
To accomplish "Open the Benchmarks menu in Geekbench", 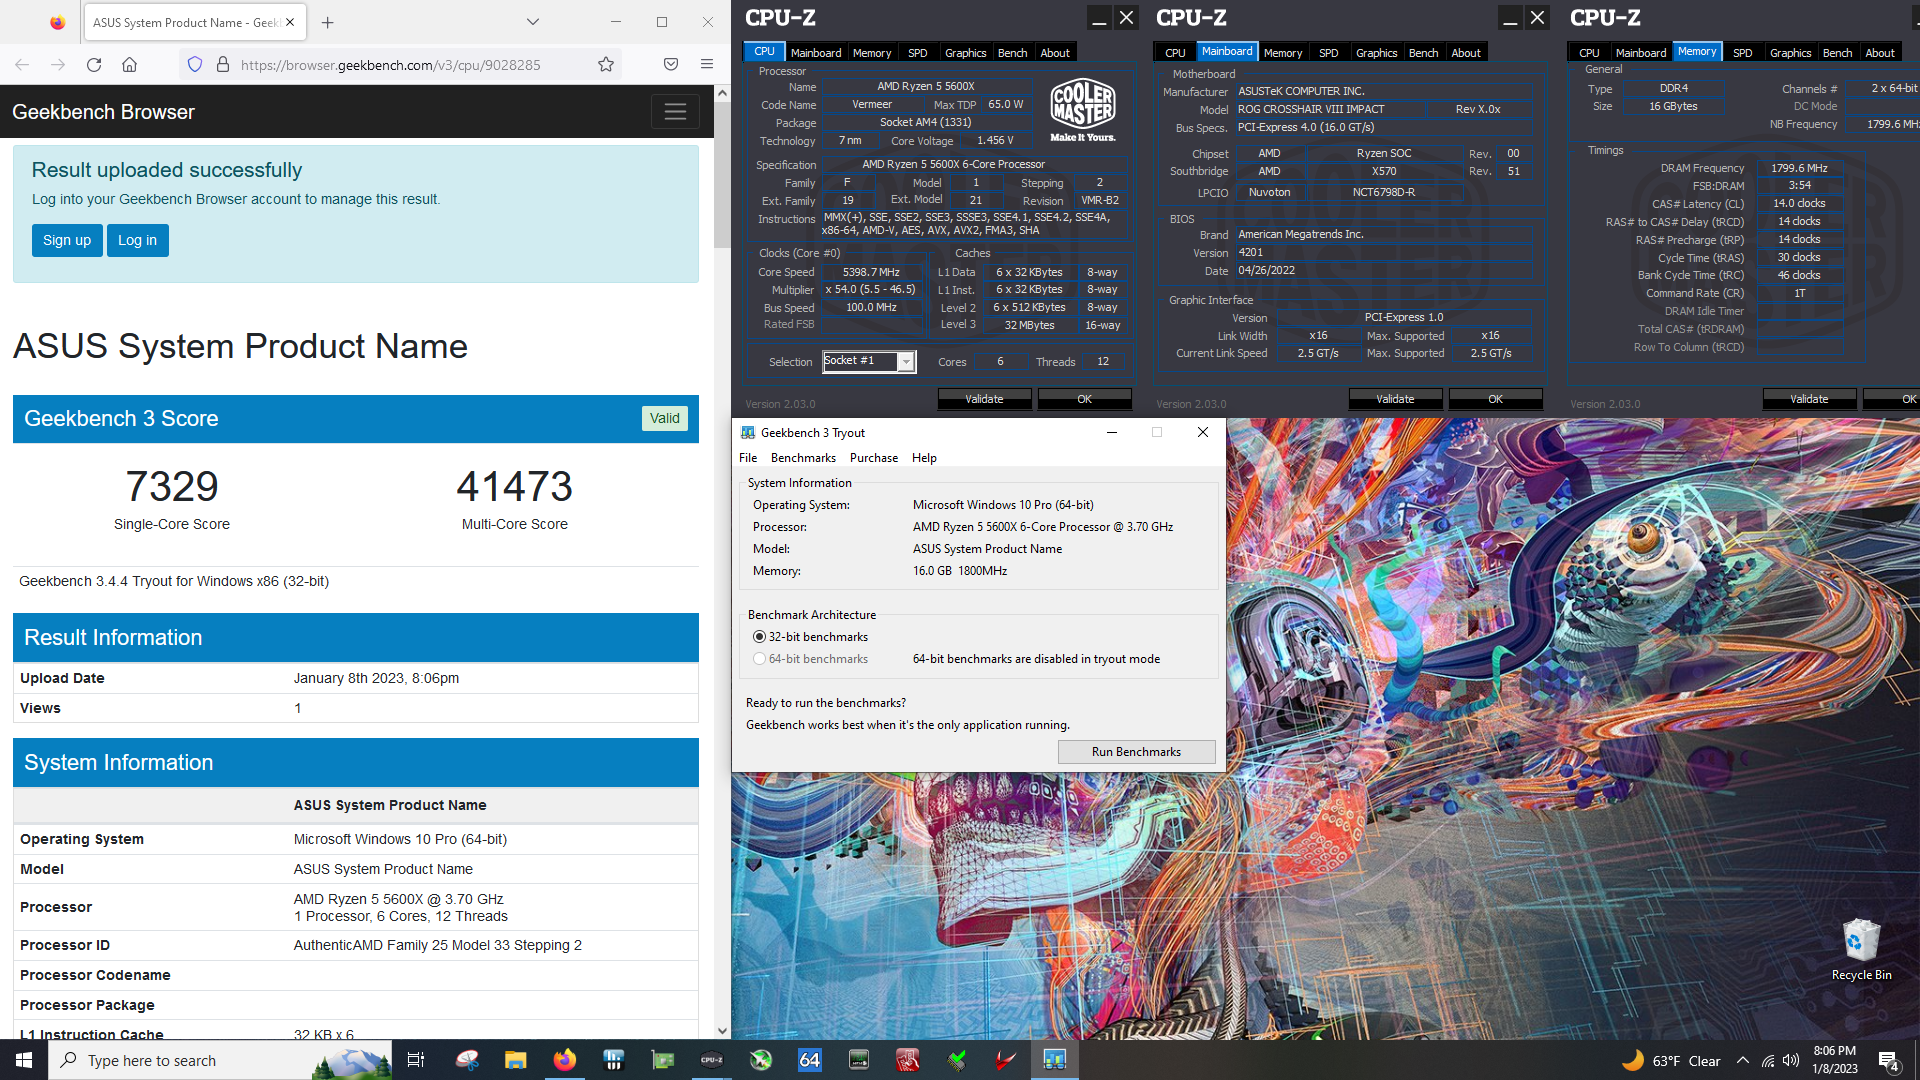I will 803,458.
